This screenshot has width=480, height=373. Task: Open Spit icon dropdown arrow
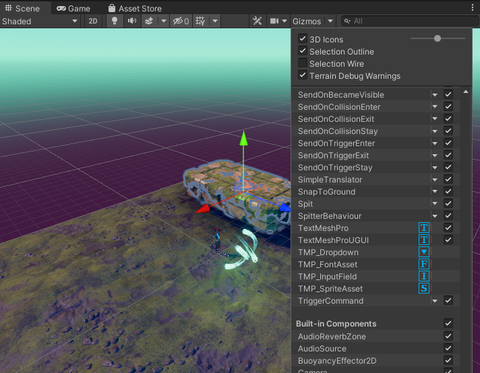[435, 204]
